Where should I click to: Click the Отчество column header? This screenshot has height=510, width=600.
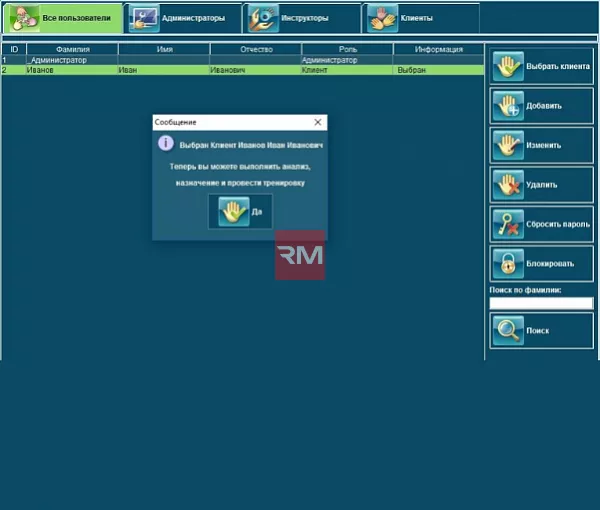[x=256, y=49]
